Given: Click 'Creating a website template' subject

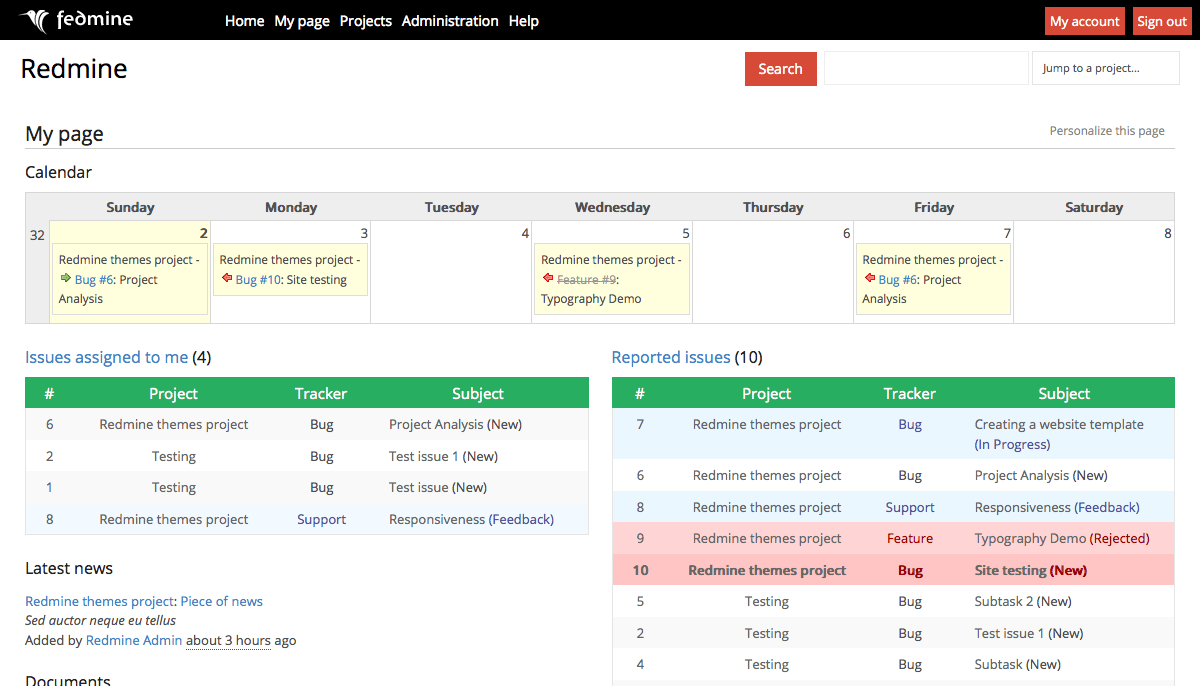Looking at the screenshot, I should tap(1059, 424).
